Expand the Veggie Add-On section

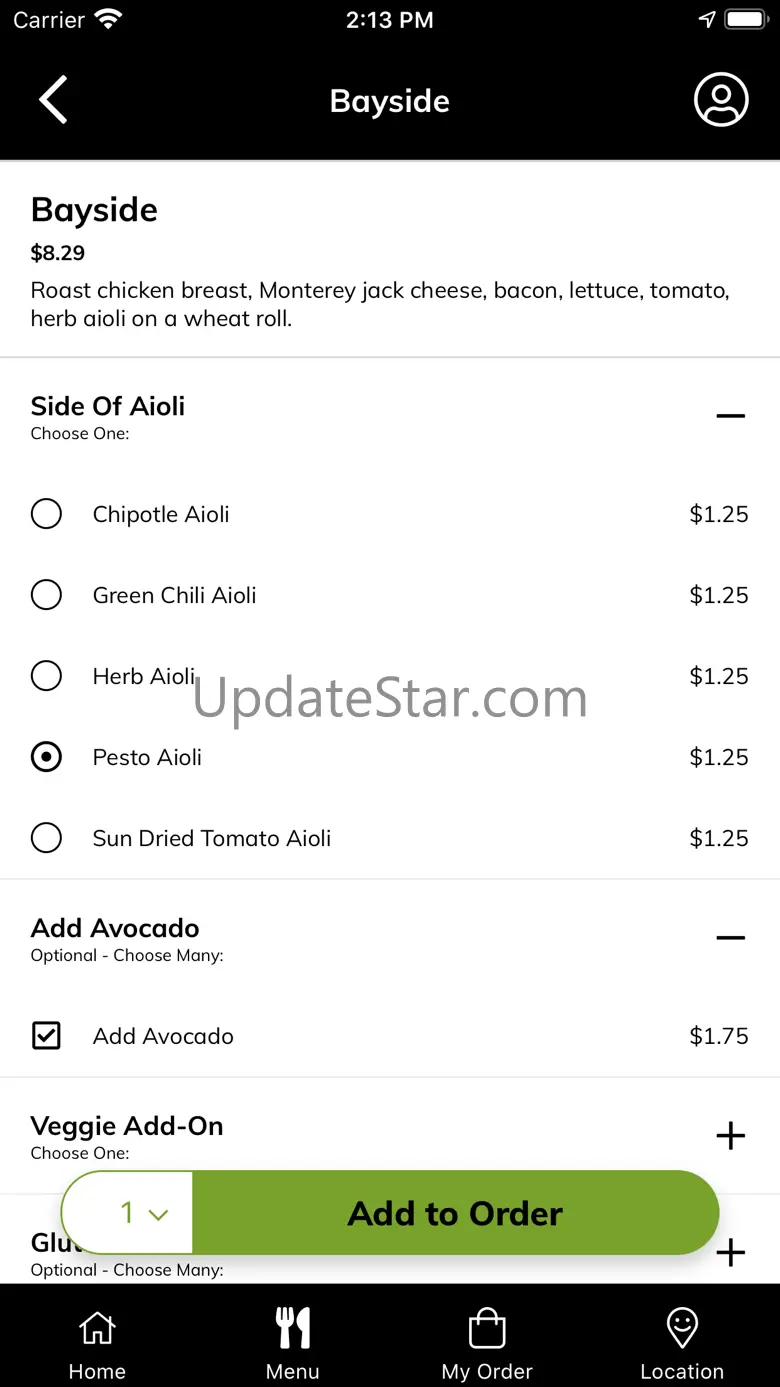click(731, 1136)
